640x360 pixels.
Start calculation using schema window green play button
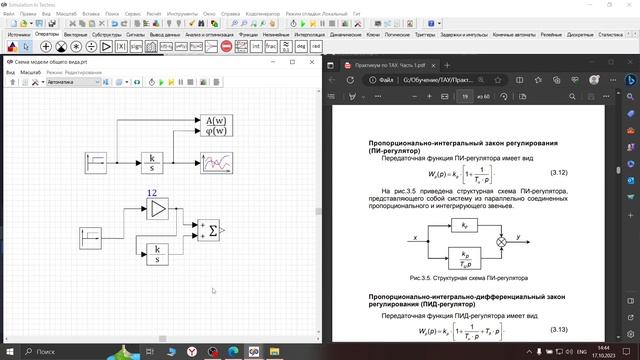click(x=161, y=82)
